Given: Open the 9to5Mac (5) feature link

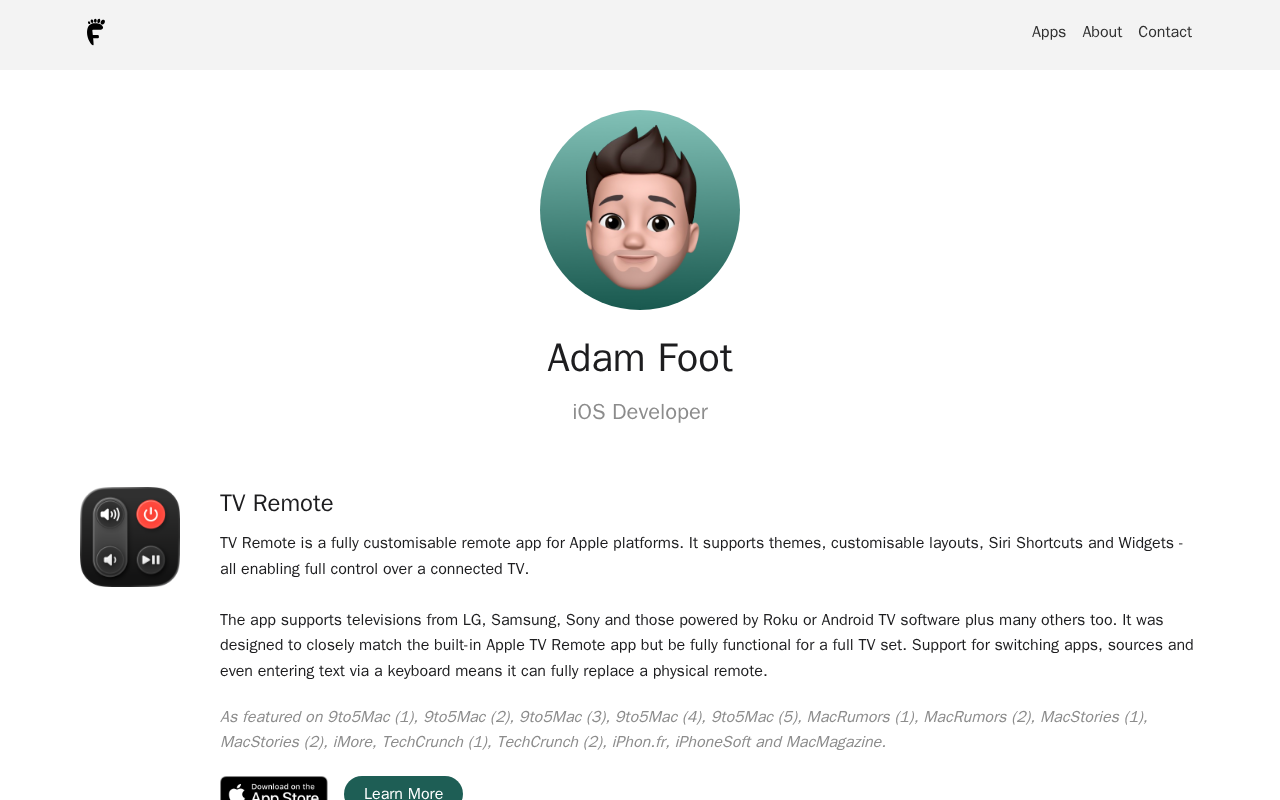Looking at the screenshot, I should (x=755, y=717).
